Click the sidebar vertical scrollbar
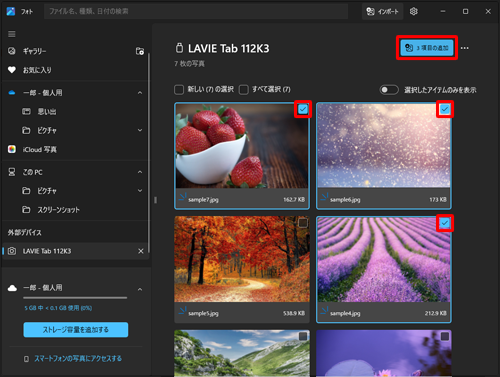This screenshot has height=377, width=500. tap(149, 153)
